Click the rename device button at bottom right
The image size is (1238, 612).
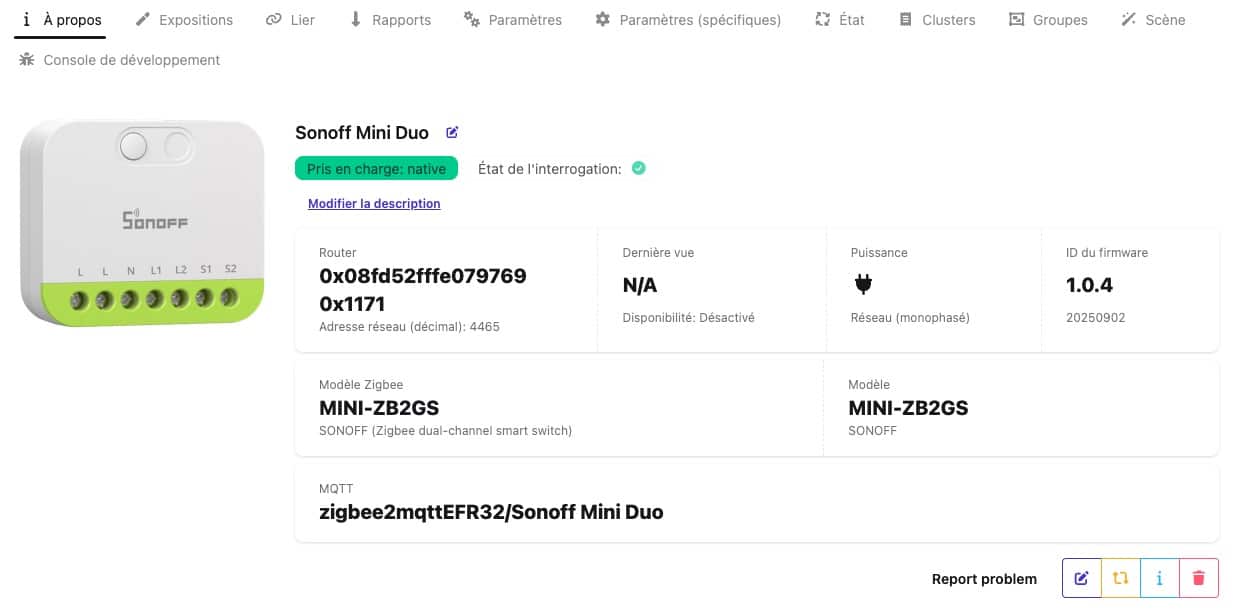pyautogui.click(x=1081, y=578)
